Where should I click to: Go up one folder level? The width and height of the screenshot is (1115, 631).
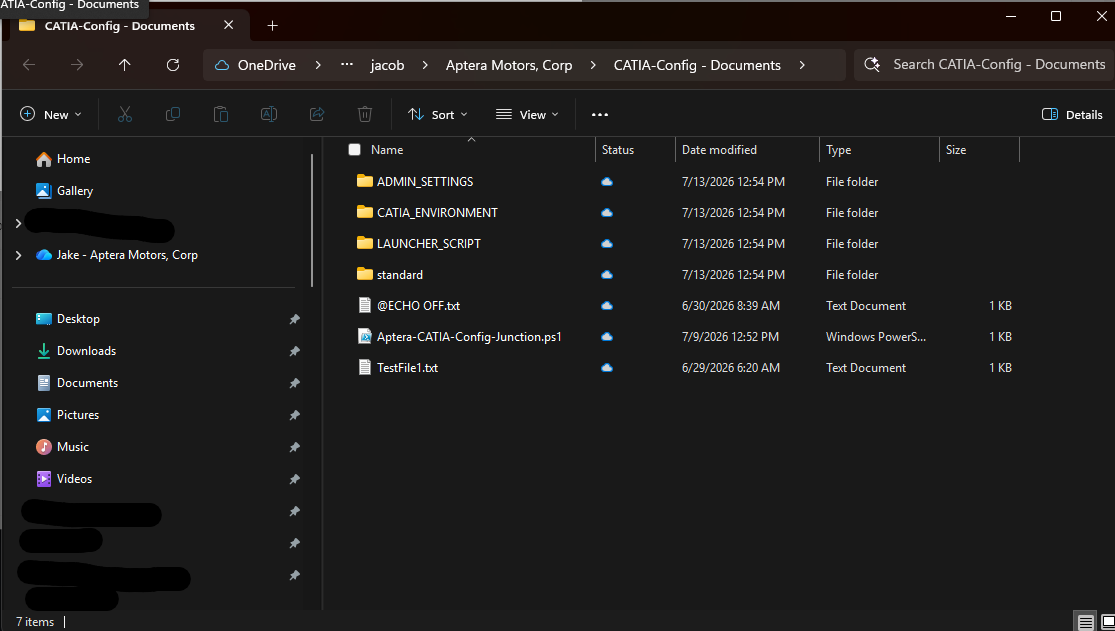click(124, 65)
